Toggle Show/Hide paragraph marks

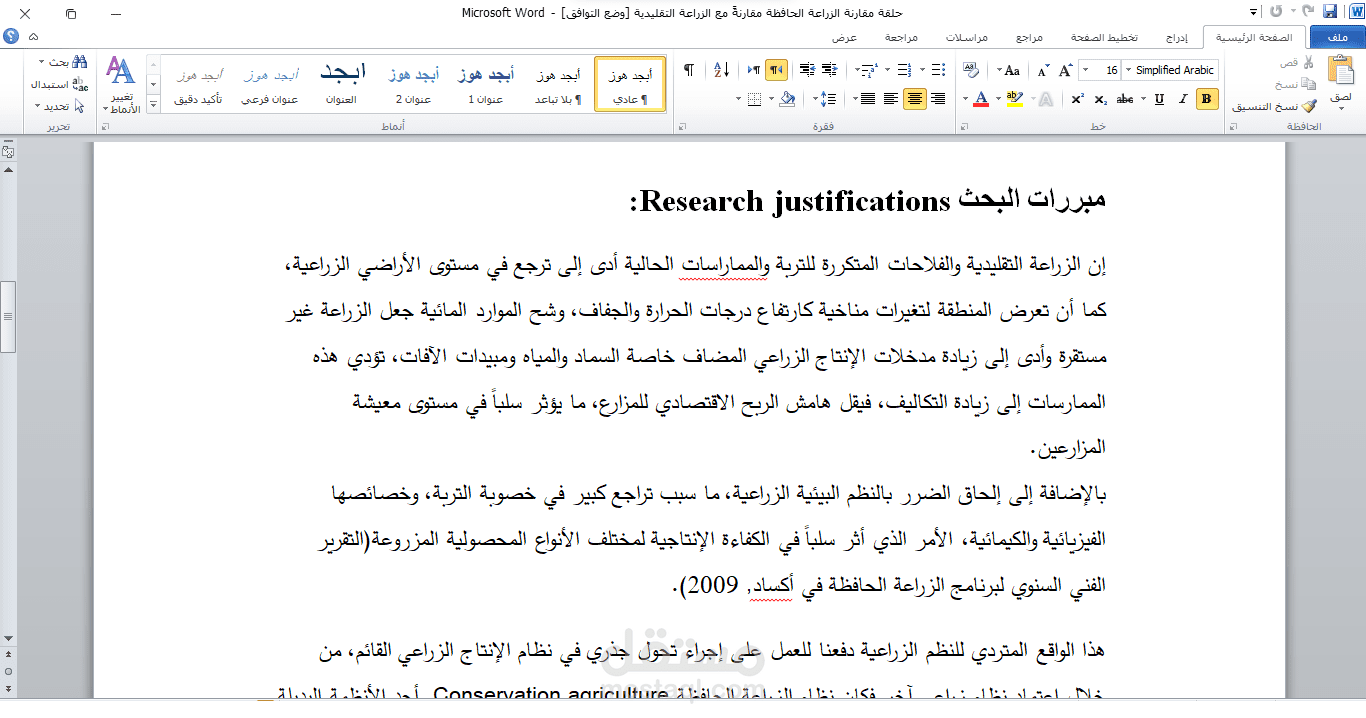point(689,70)
